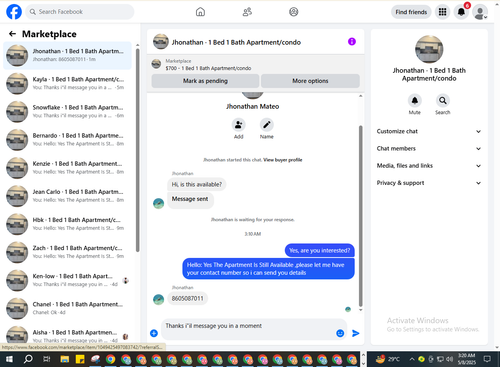Open View buyer profile link
The width and height of the screenshot is (500, 367).
coord(283,160)
